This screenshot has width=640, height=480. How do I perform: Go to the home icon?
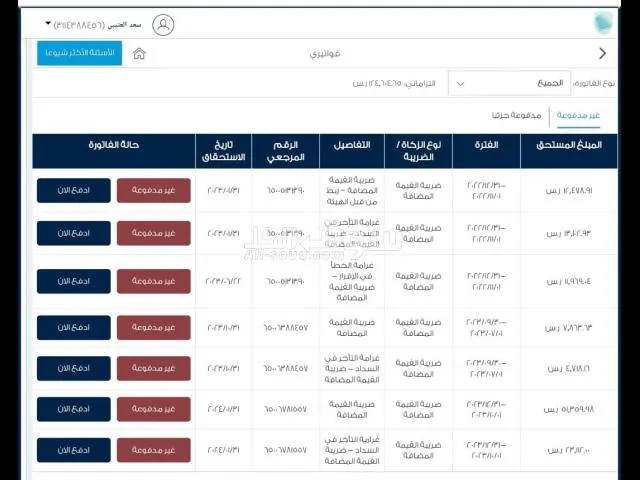(139, 53)
